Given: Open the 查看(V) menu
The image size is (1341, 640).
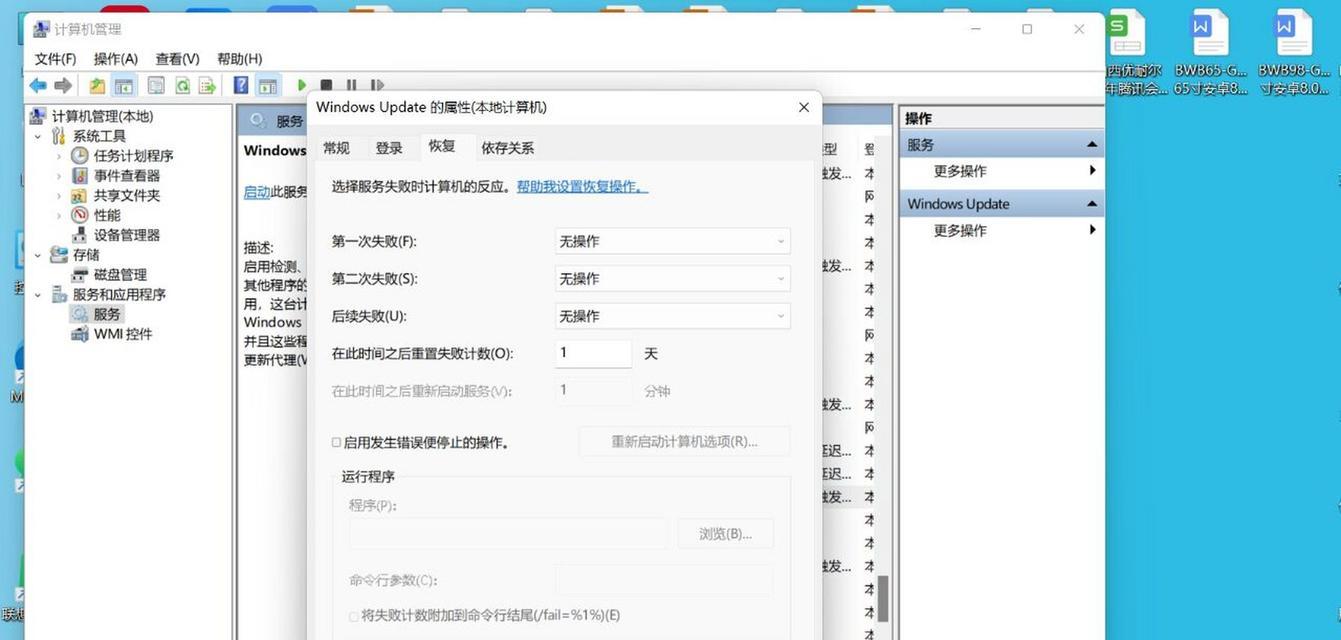Looking at the screenshot, I should point(177,59).
